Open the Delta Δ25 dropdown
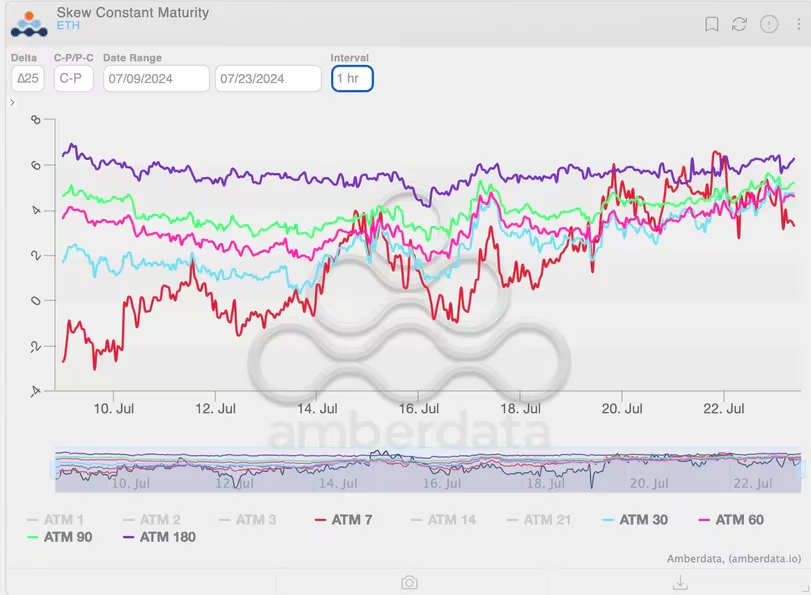811x595 pixels. pos(27,79)
